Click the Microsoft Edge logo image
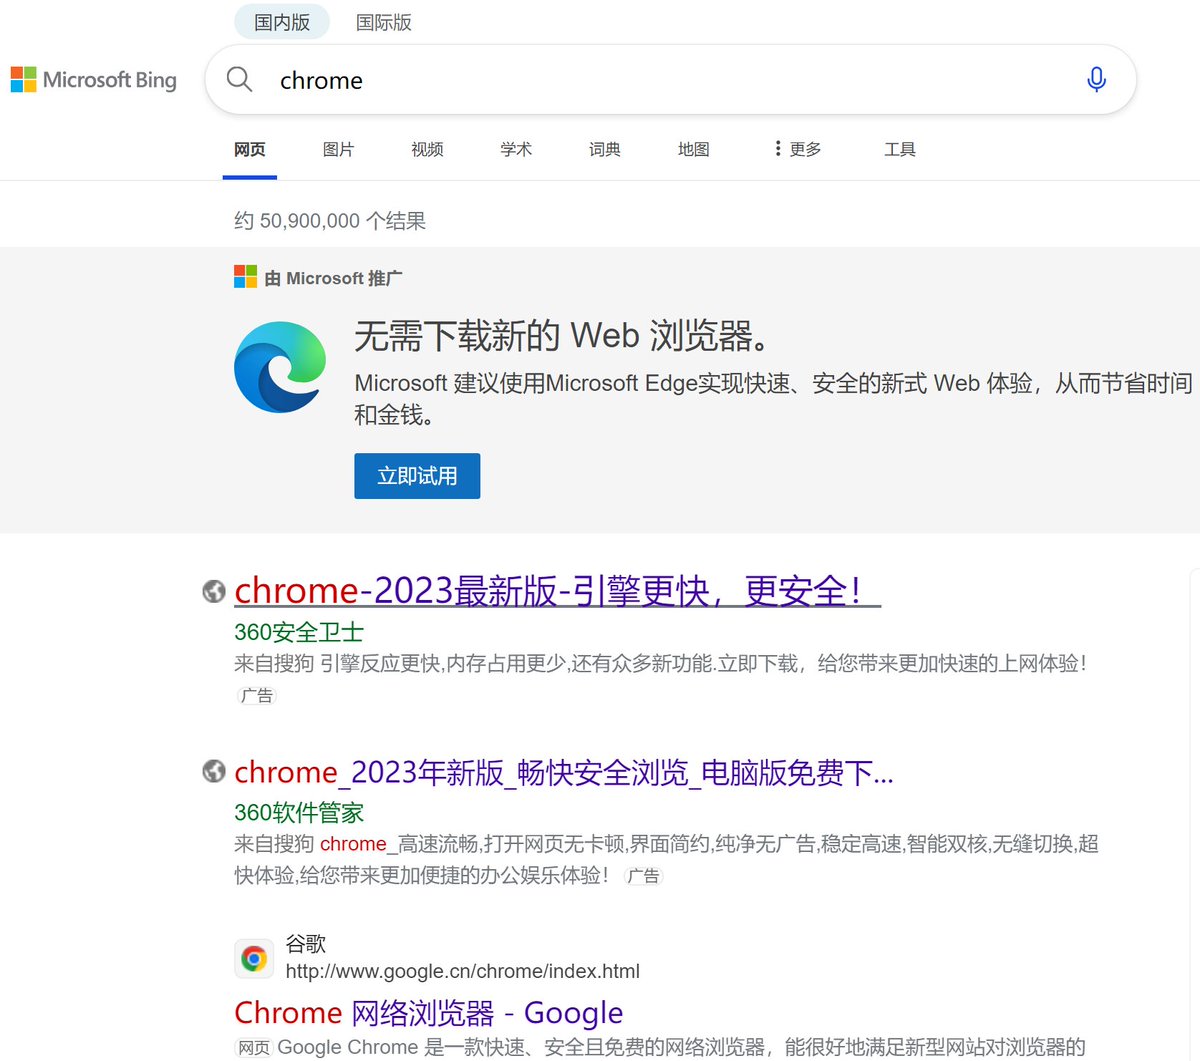1200x1061 pixels. [x=280, y=367]
